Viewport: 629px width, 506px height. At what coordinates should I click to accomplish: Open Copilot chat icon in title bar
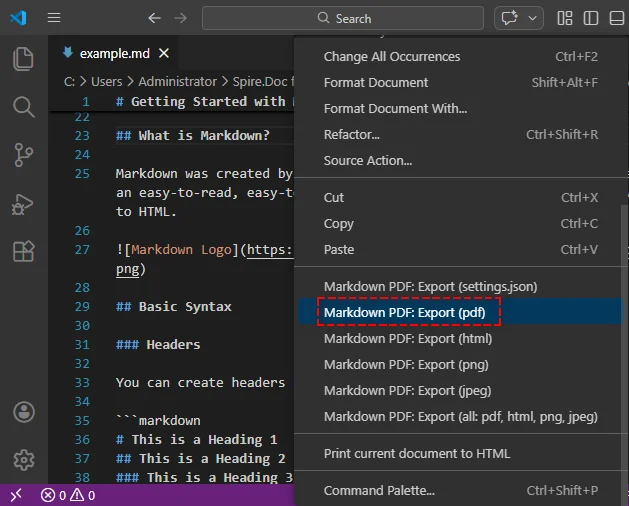509,18
